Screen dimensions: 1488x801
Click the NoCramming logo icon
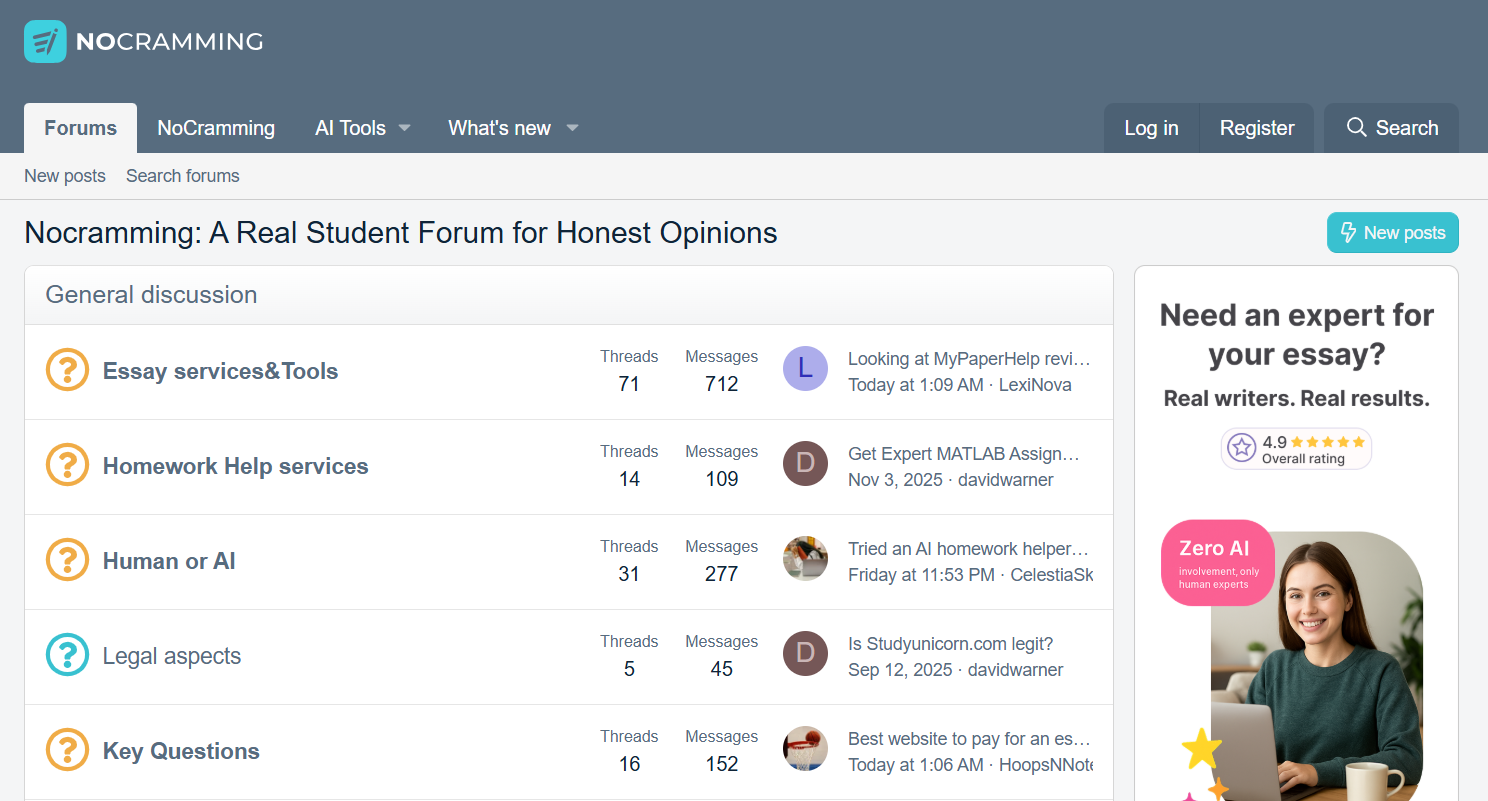coord(45,41)
